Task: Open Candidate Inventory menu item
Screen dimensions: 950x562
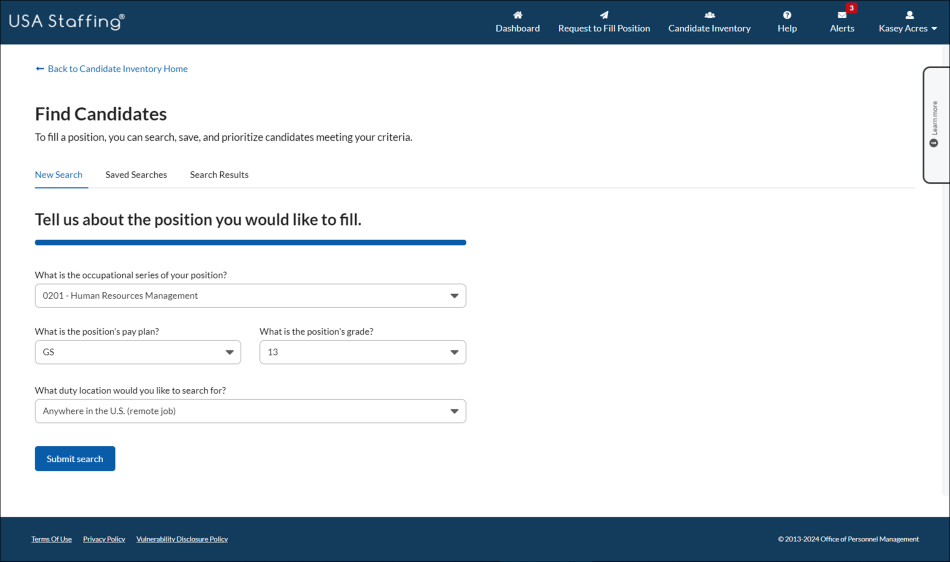Action: point(709,28)
